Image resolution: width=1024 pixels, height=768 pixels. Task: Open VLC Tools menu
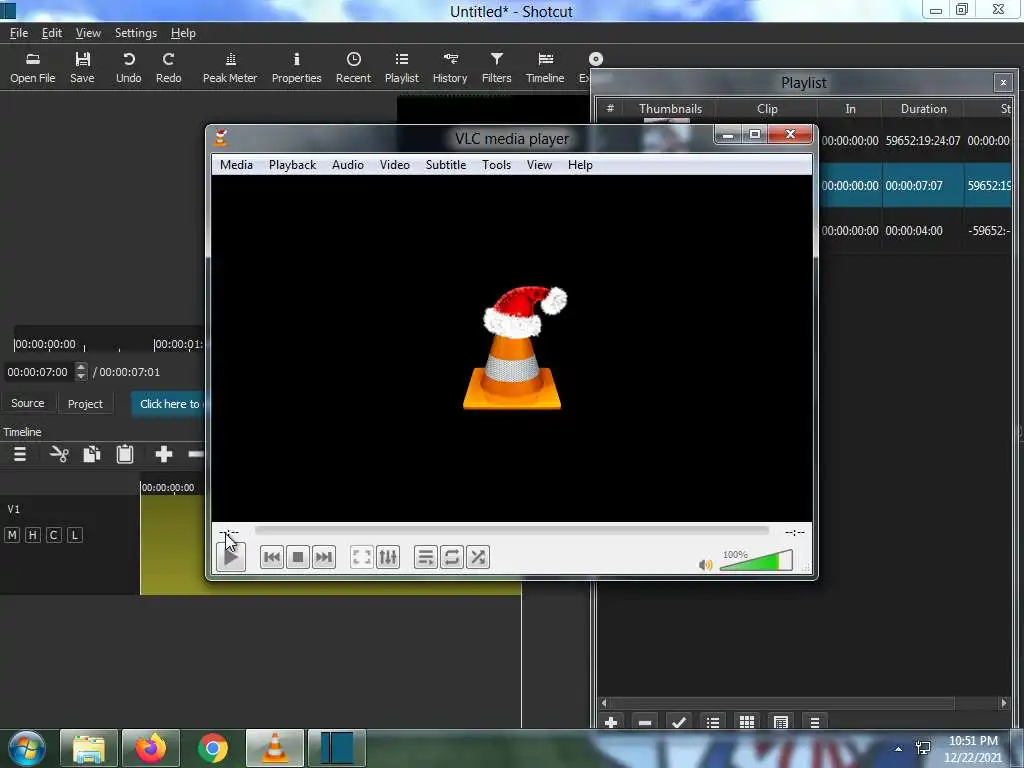496,165
